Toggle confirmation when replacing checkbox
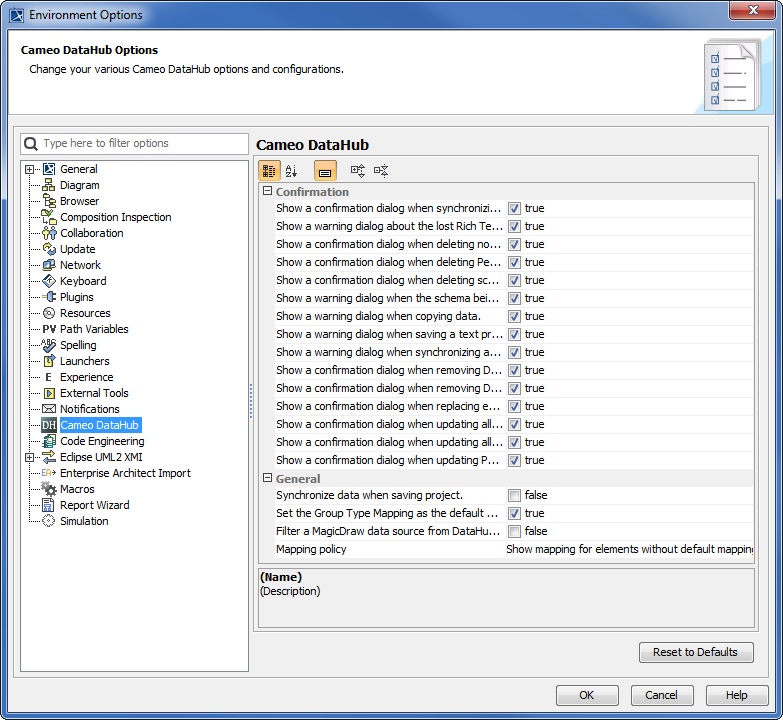Image resolution: width=783 pixels, height=720 pixels. (x=514, y=406)
